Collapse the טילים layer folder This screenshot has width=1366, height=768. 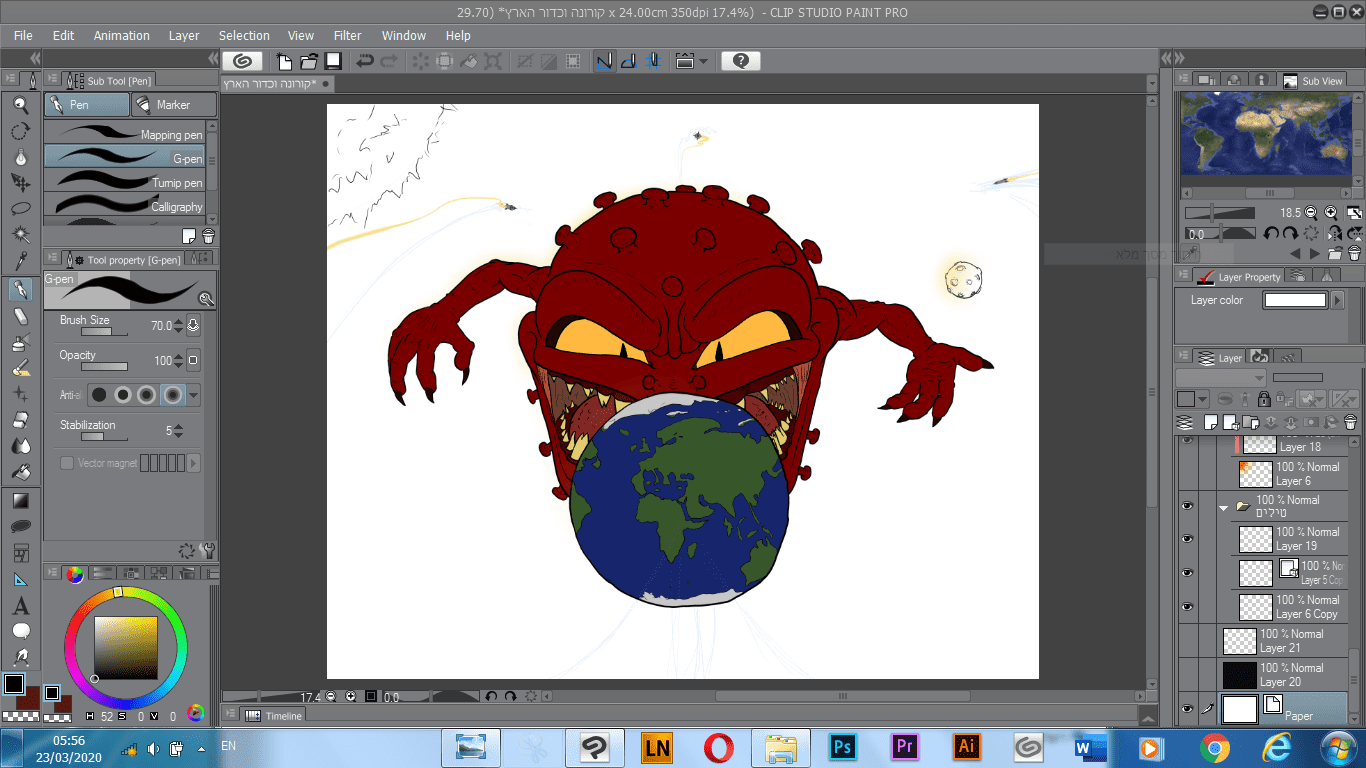(1223, 507)
